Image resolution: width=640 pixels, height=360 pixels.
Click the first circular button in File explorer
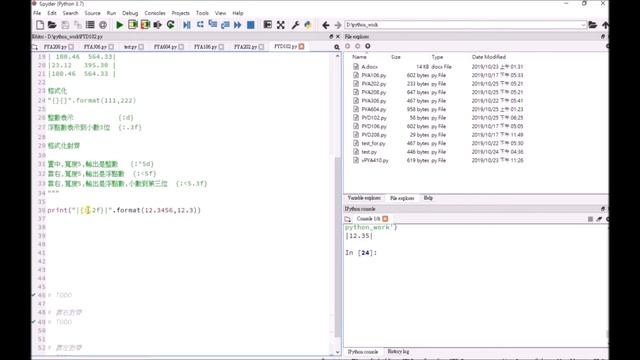[x=348, y=46]
